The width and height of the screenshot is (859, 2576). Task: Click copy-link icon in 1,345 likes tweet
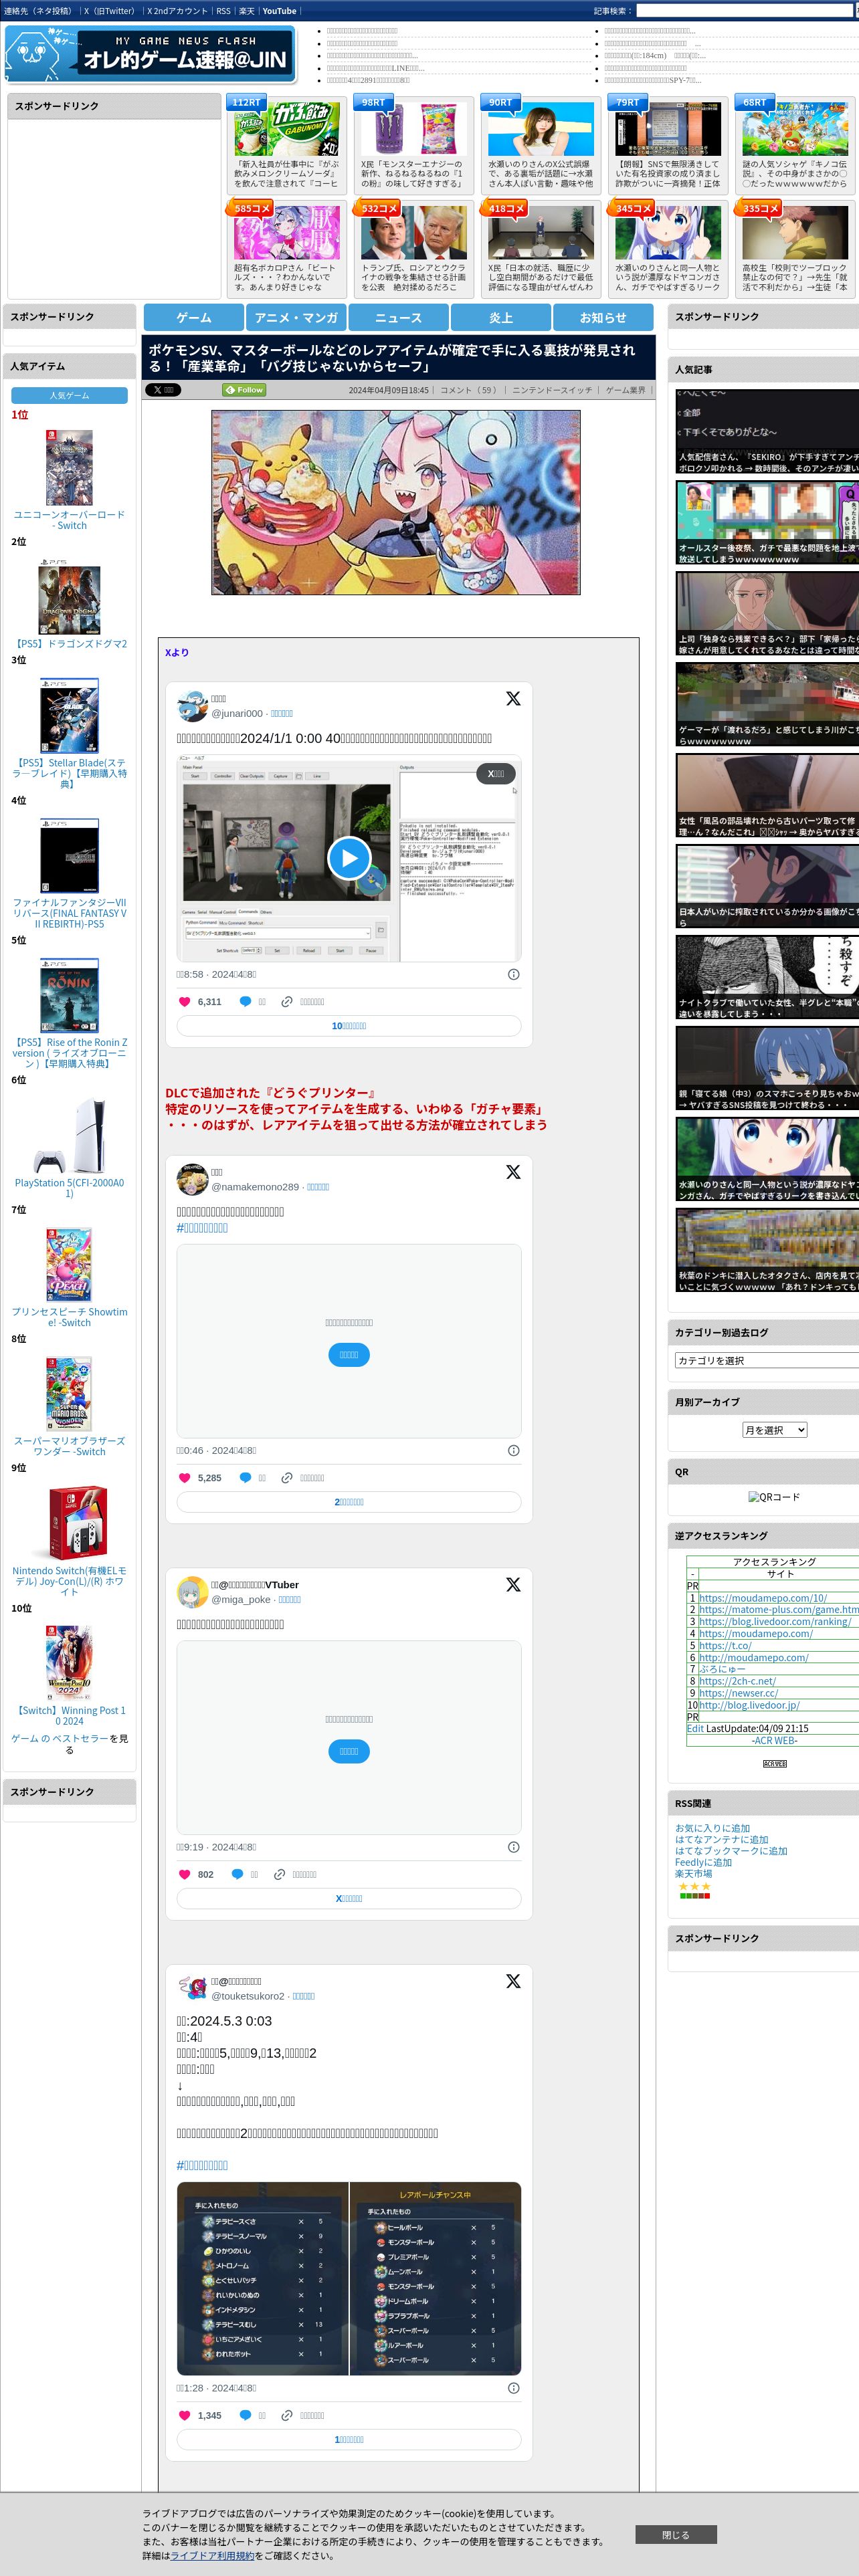pos(287,2415)
